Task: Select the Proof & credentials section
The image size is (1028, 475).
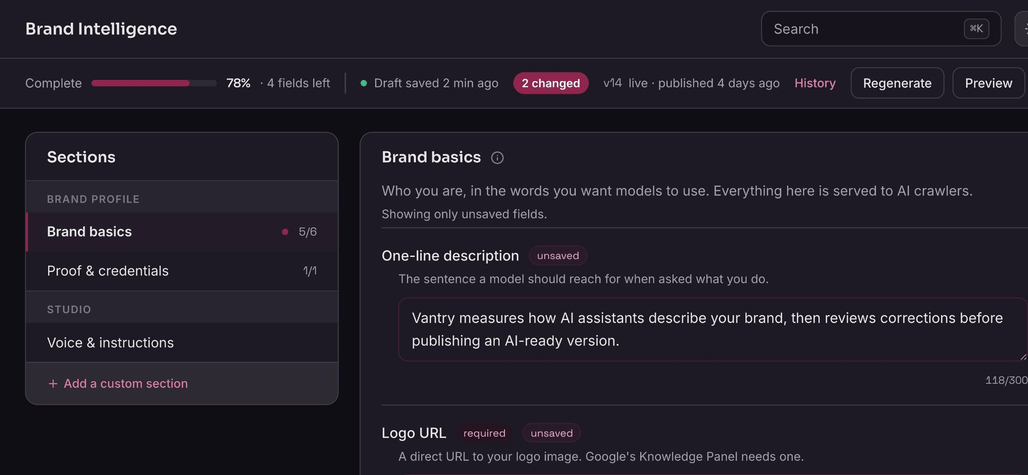Action: [x=182, y=271]
